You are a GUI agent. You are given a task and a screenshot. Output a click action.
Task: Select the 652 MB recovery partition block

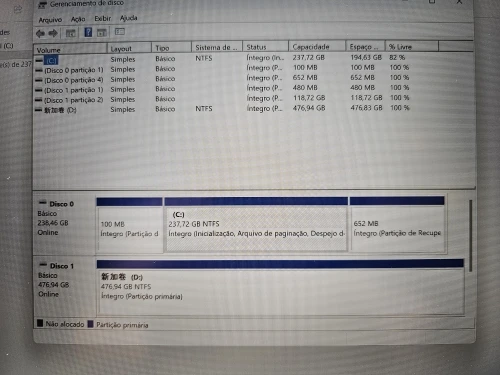pos(397,224)
